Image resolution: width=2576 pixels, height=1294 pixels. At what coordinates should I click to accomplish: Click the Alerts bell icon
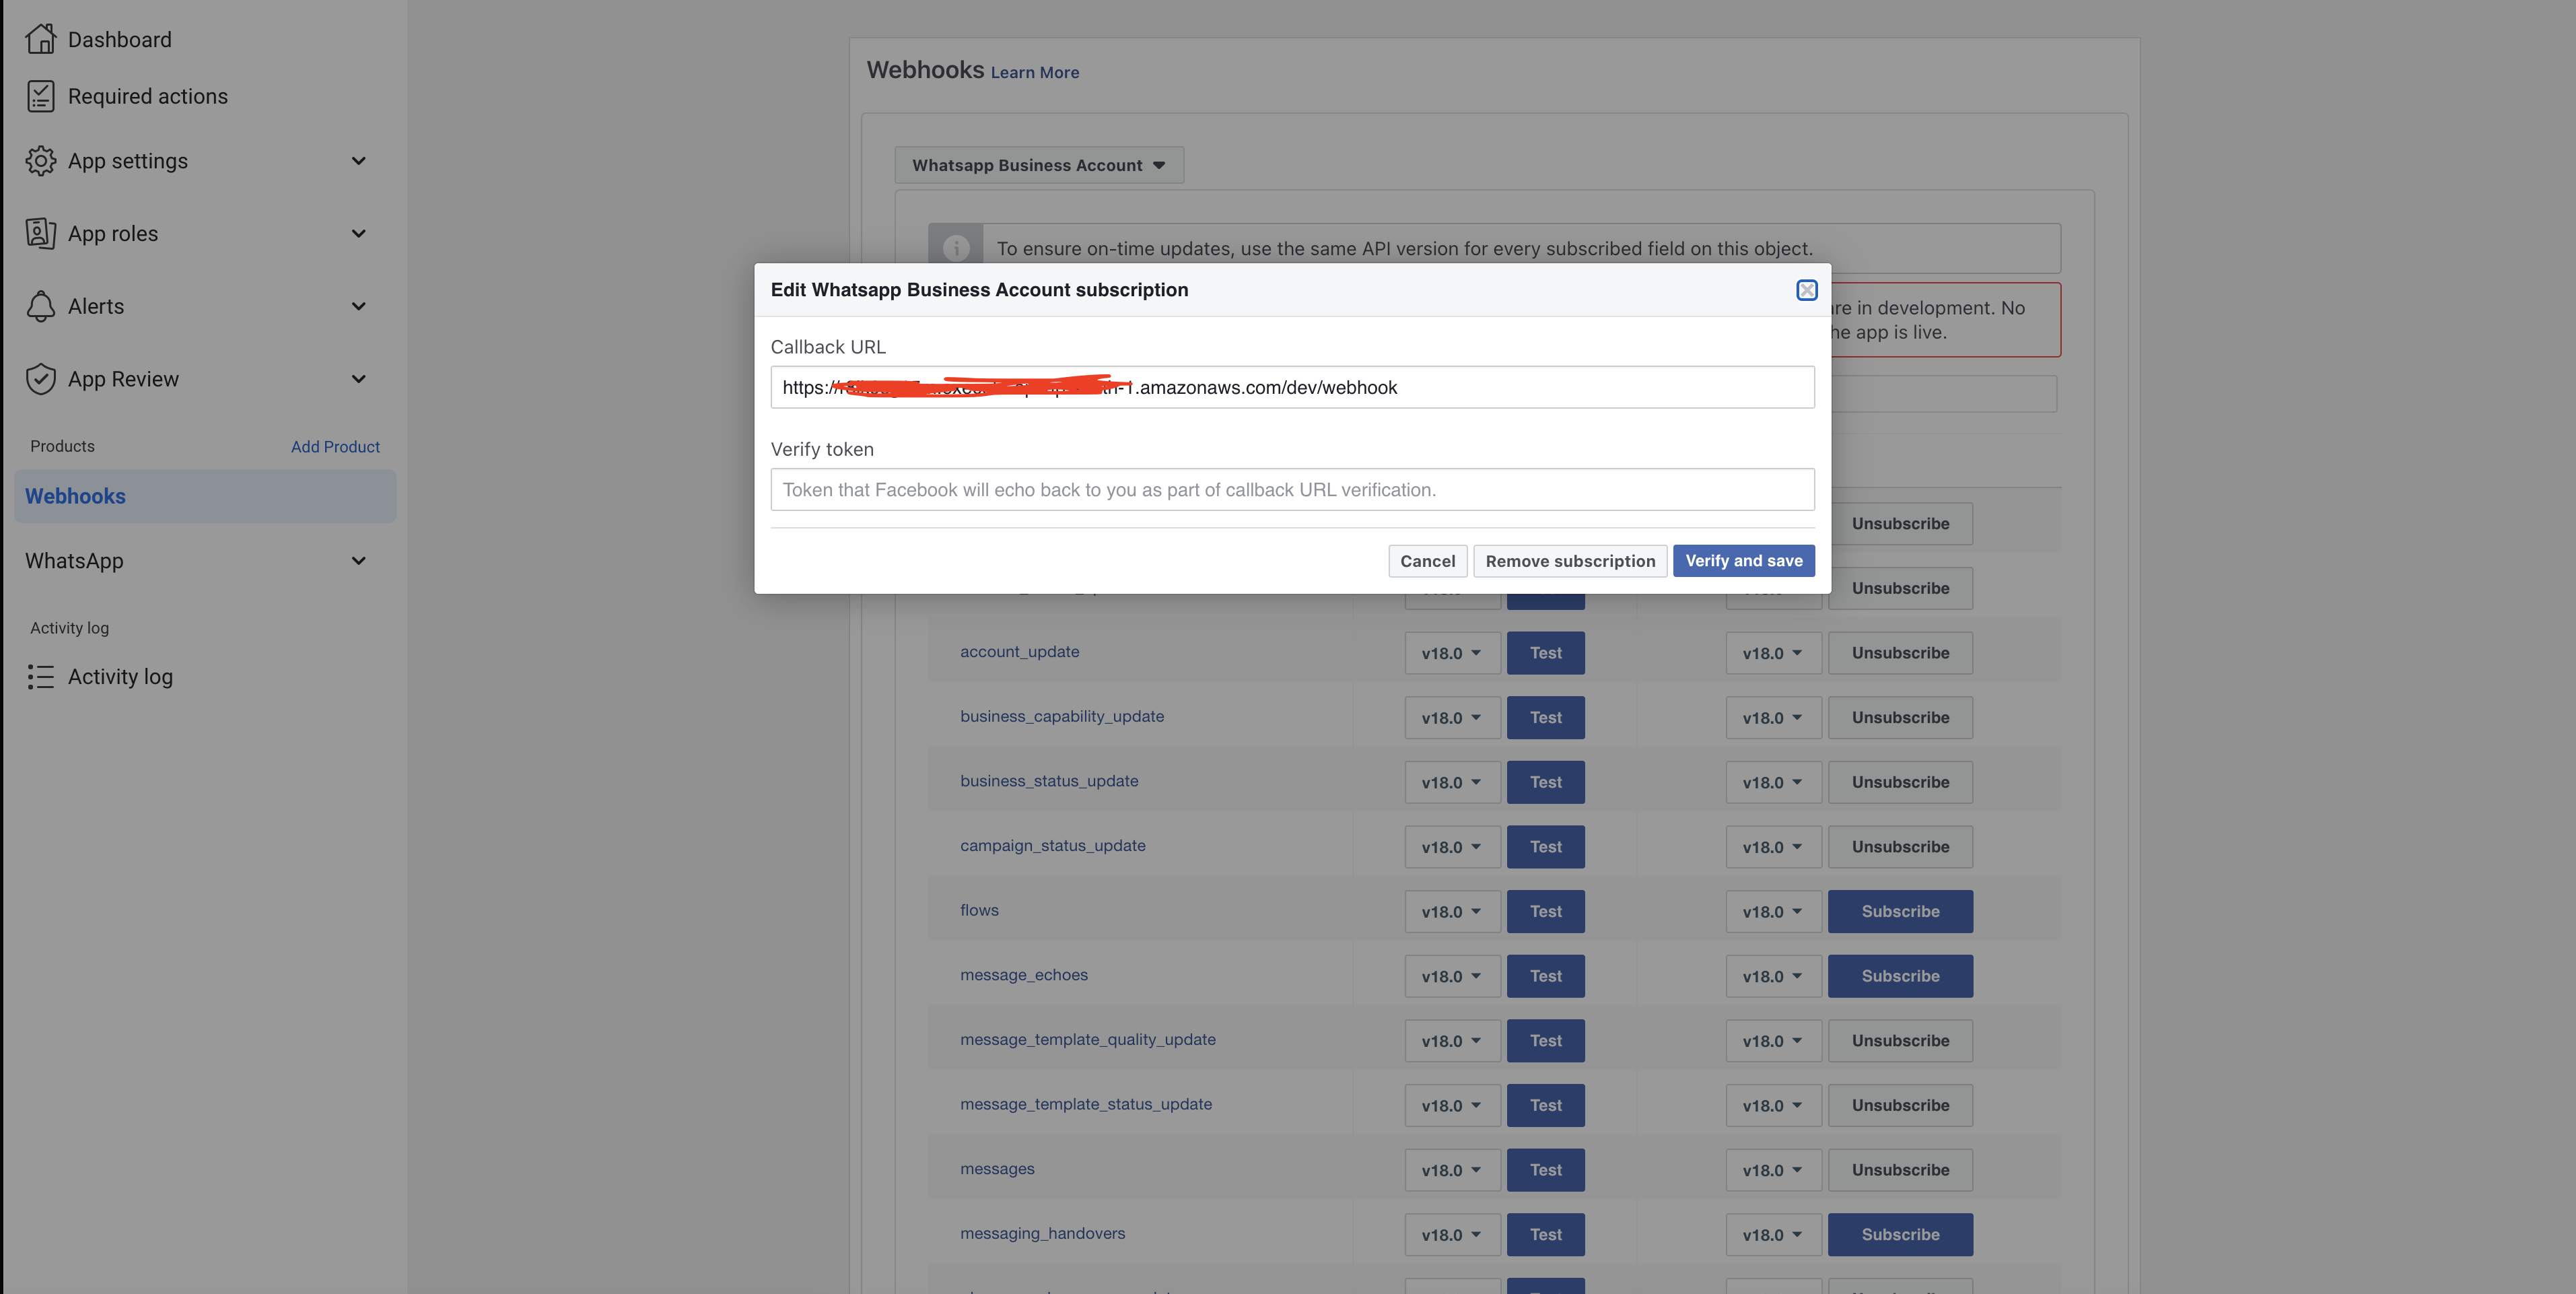pyautogui.click(x=40, y=306)
